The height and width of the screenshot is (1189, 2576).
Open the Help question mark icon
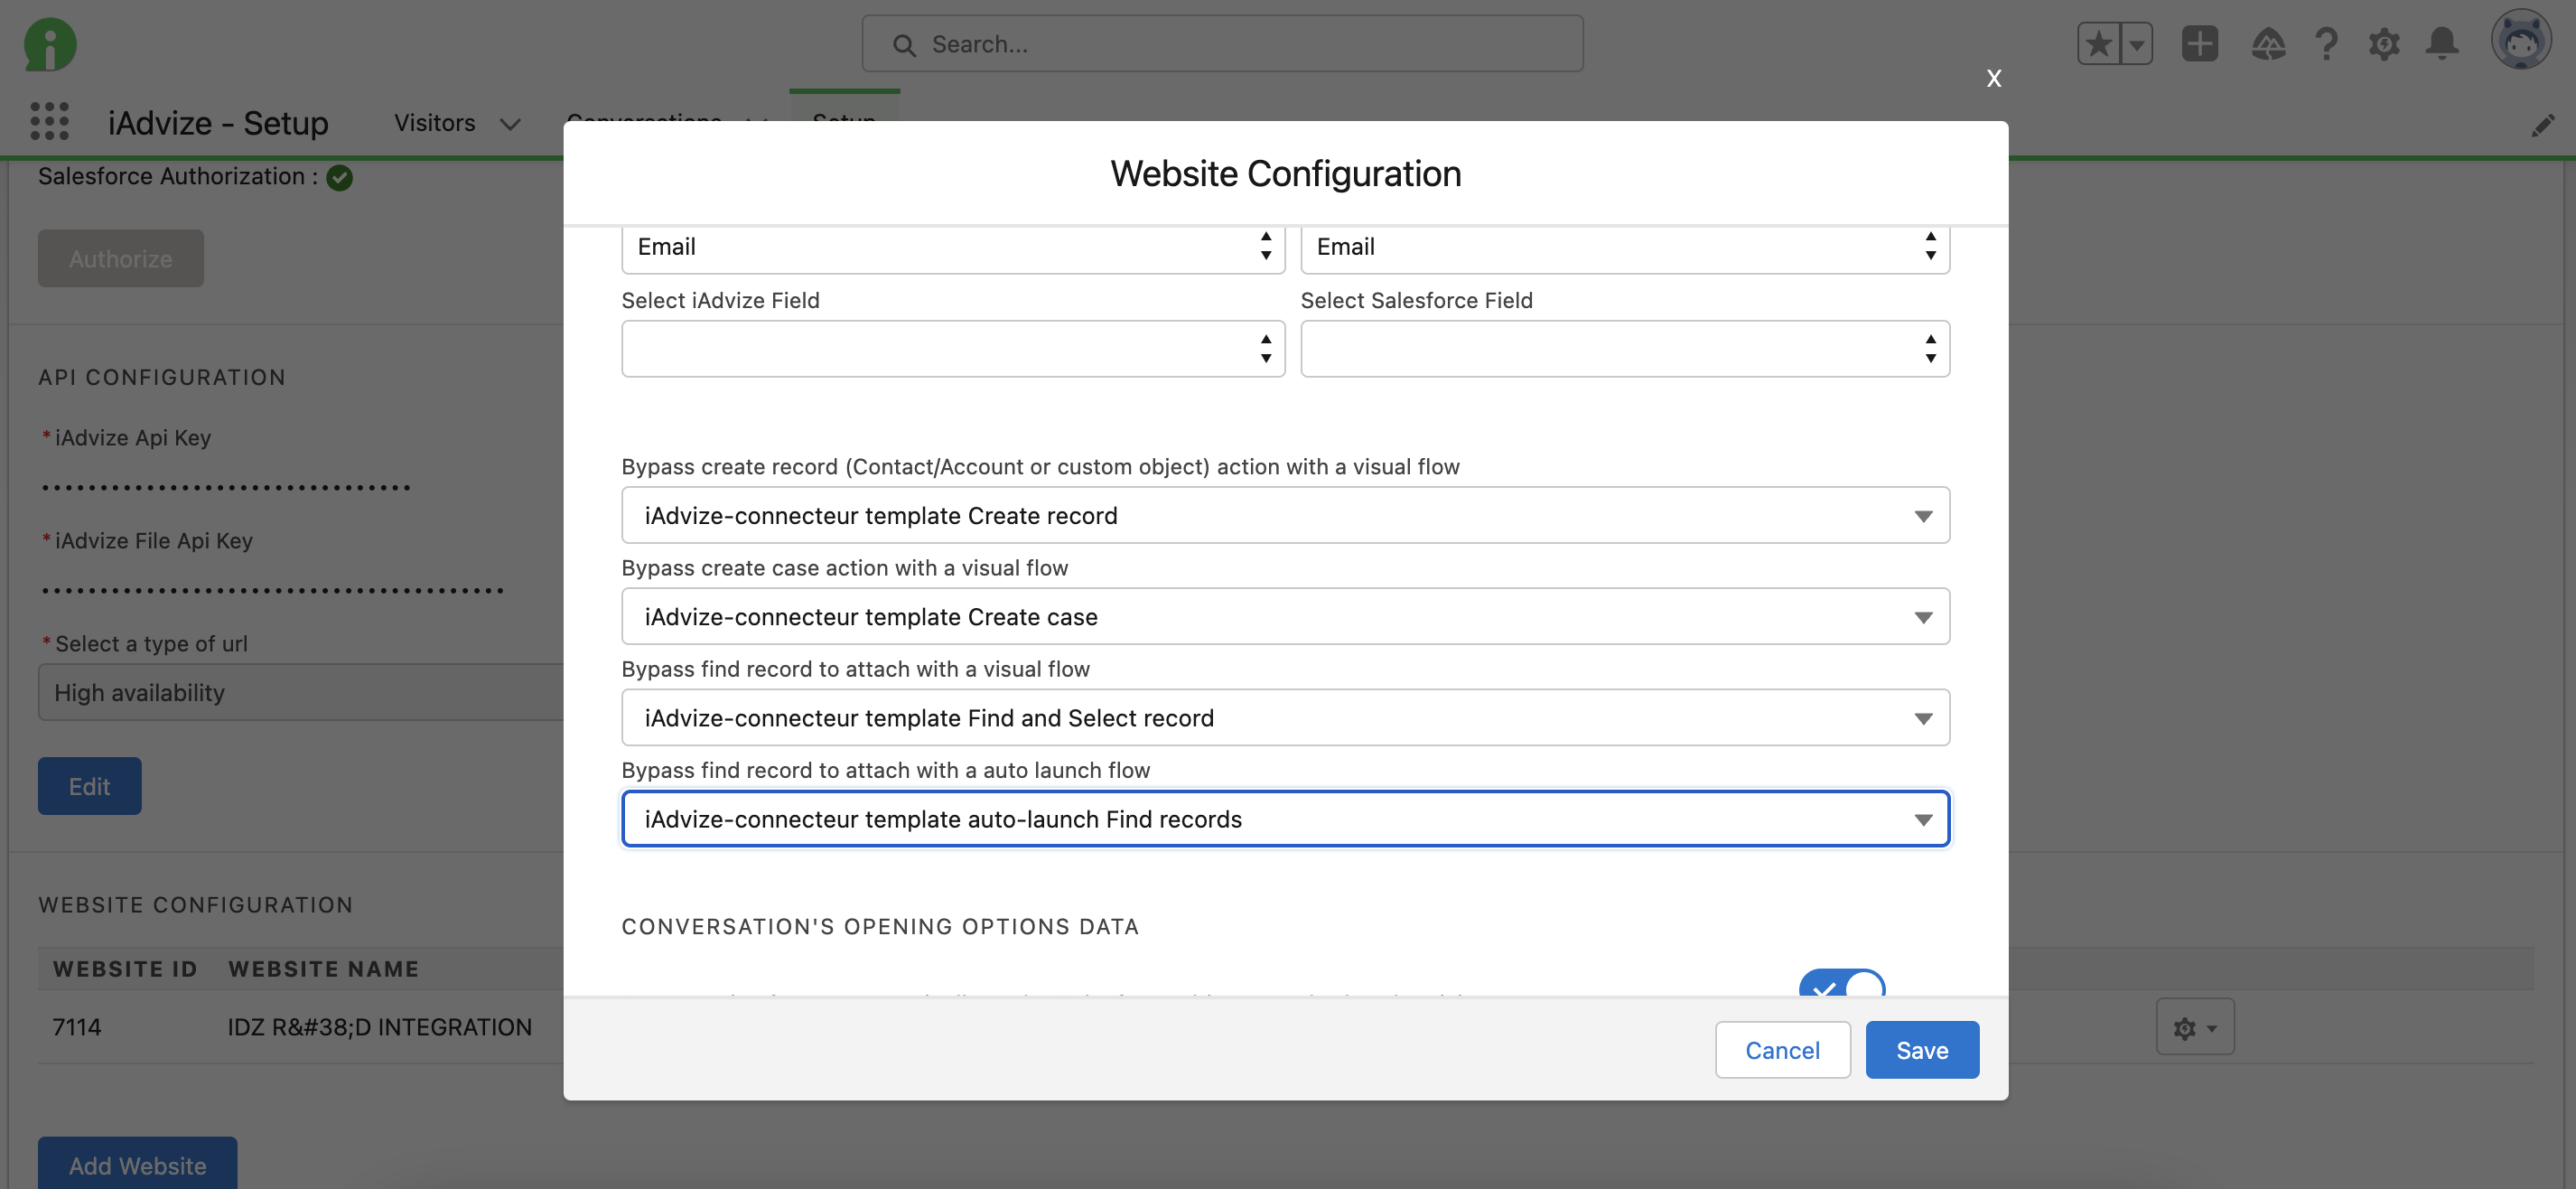point(2326,44)
